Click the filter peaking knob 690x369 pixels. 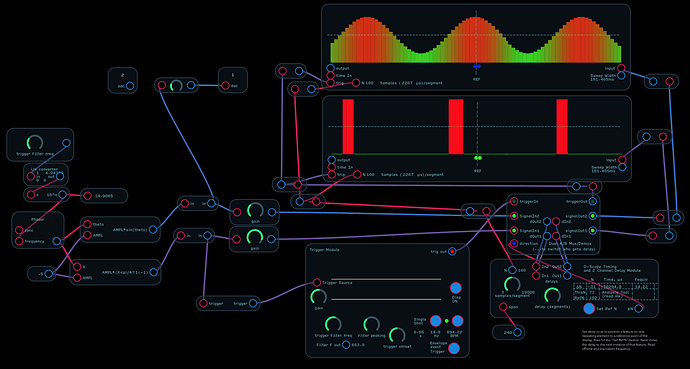[371, 325]
